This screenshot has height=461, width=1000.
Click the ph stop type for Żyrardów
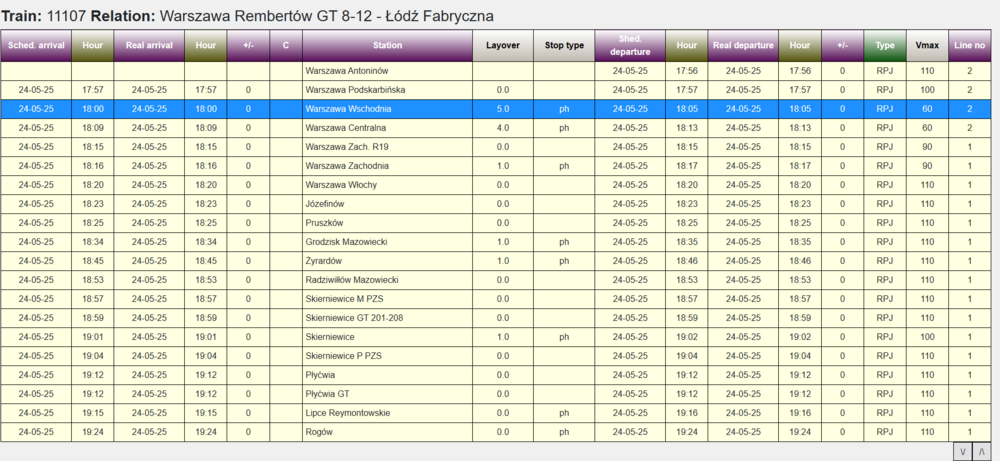pos(564,261)
